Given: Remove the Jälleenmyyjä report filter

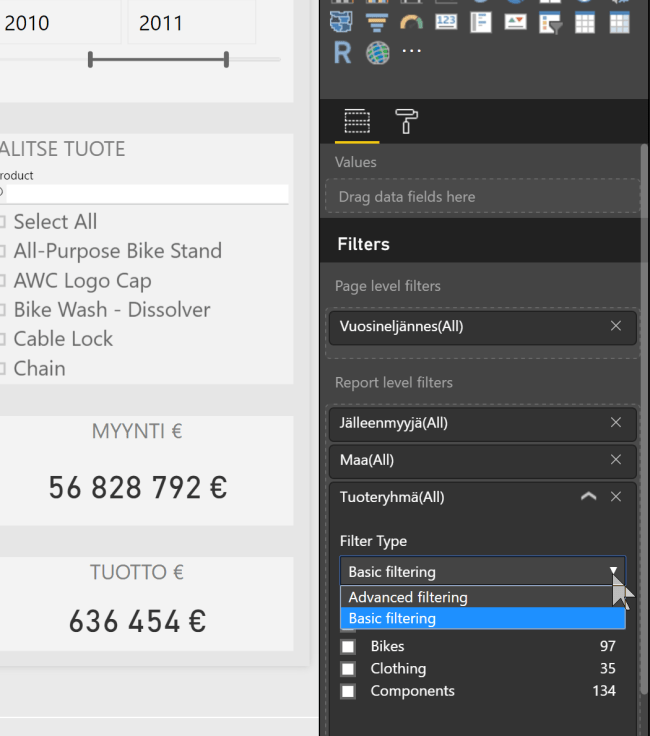Looking at the screenshot, I should point(616,423).
